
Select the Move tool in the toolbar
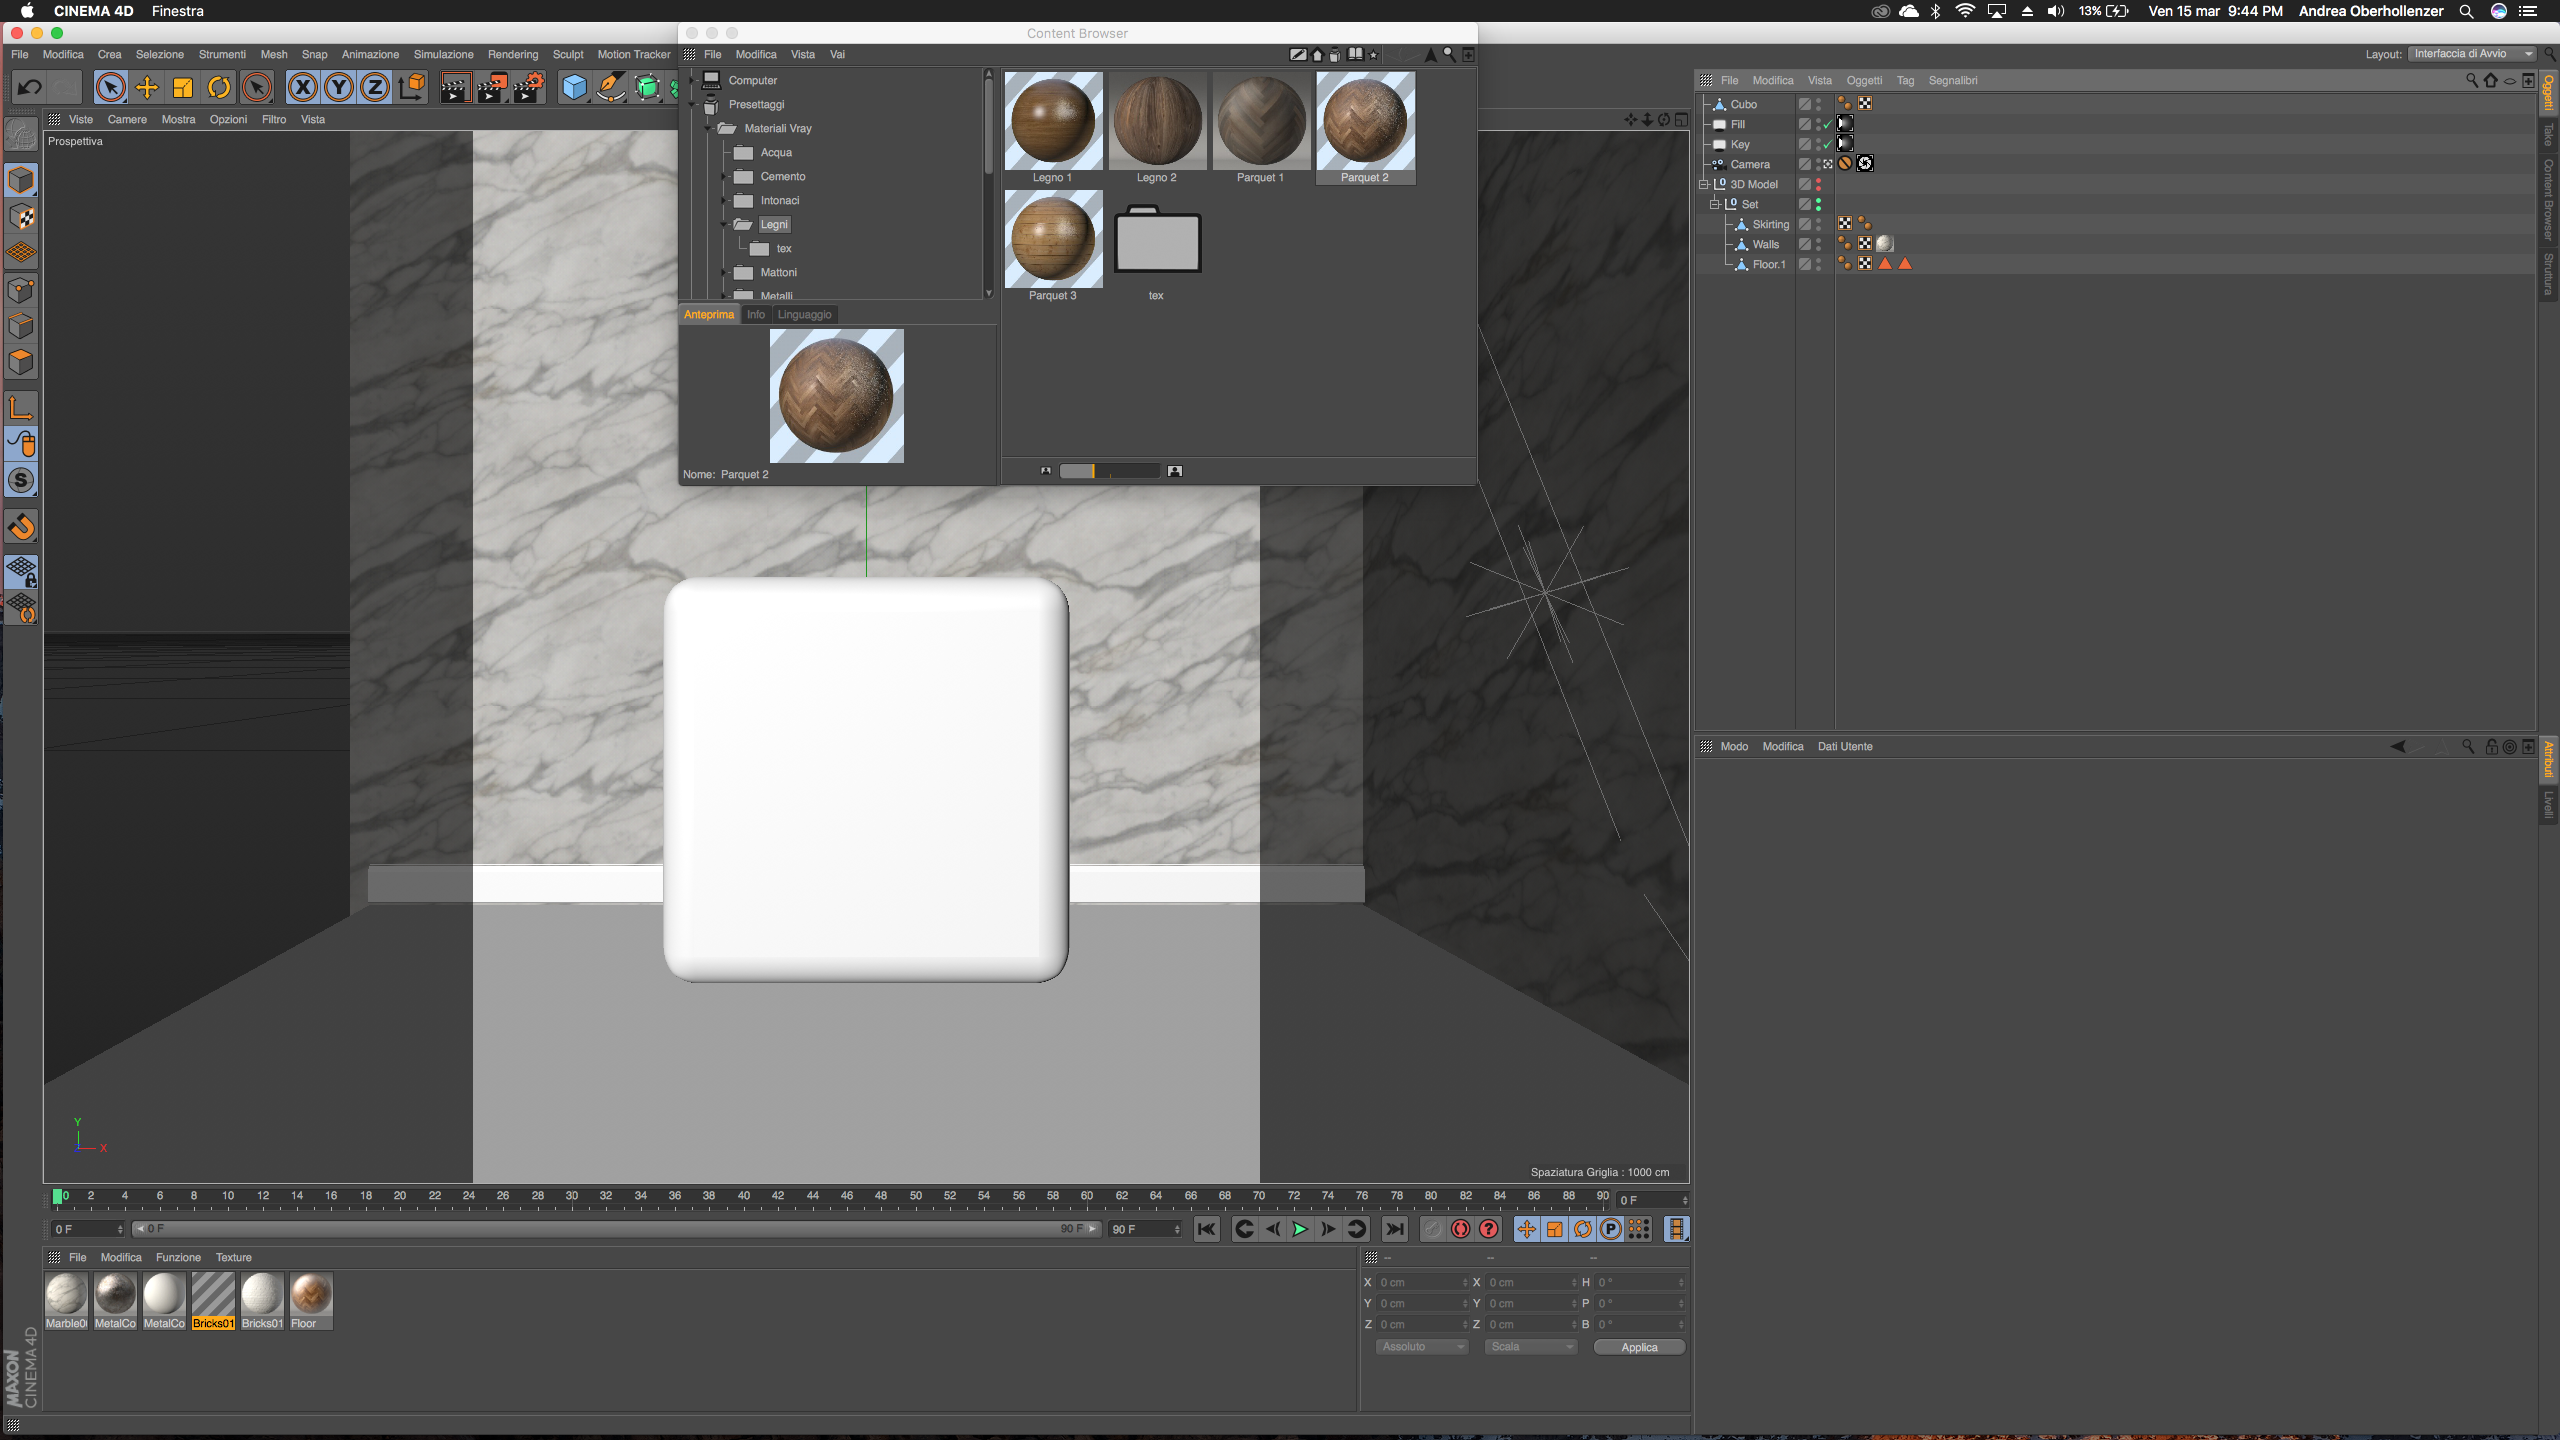[147, 88]
